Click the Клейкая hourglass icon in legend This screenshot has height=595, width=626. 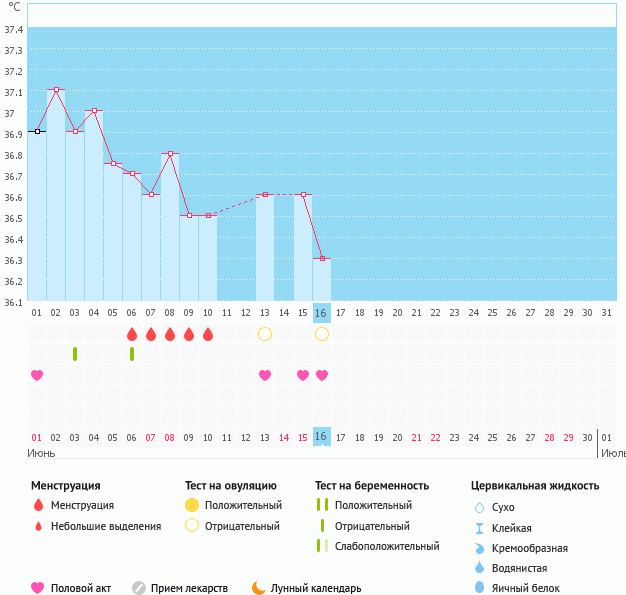click(479, 528)
